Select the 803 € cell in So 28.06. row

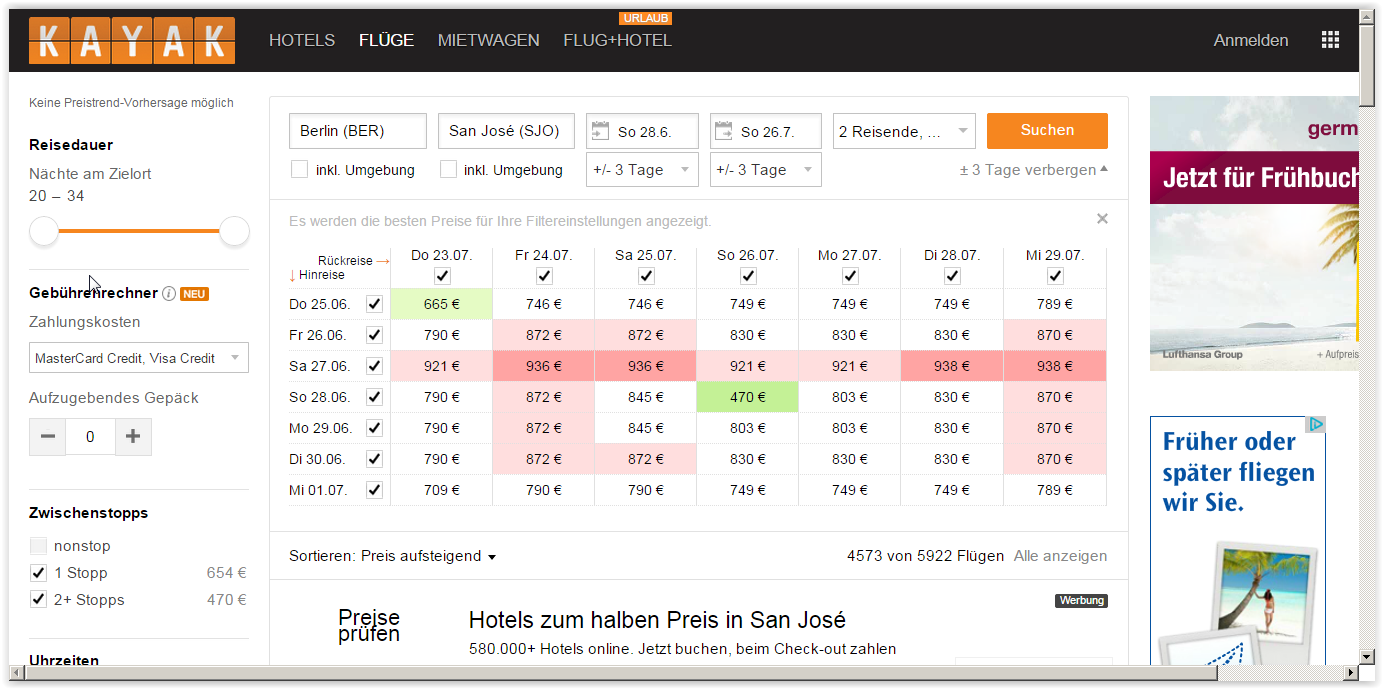click(850, 397)
